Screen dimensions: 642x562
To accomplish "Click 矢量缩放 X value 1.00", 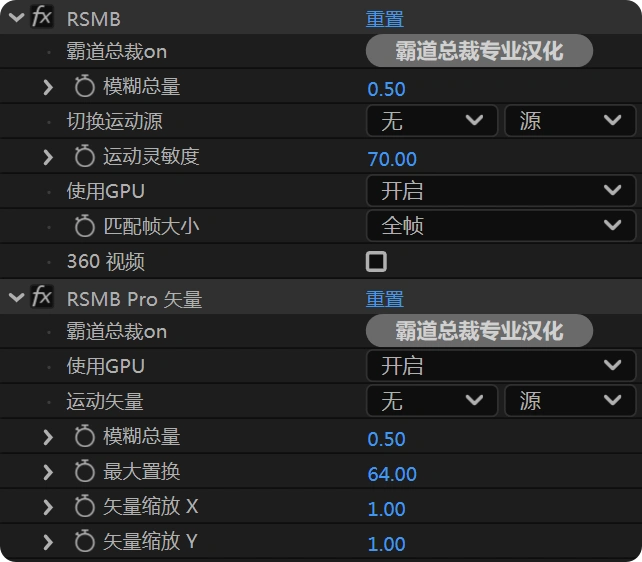I will (387, 509).
